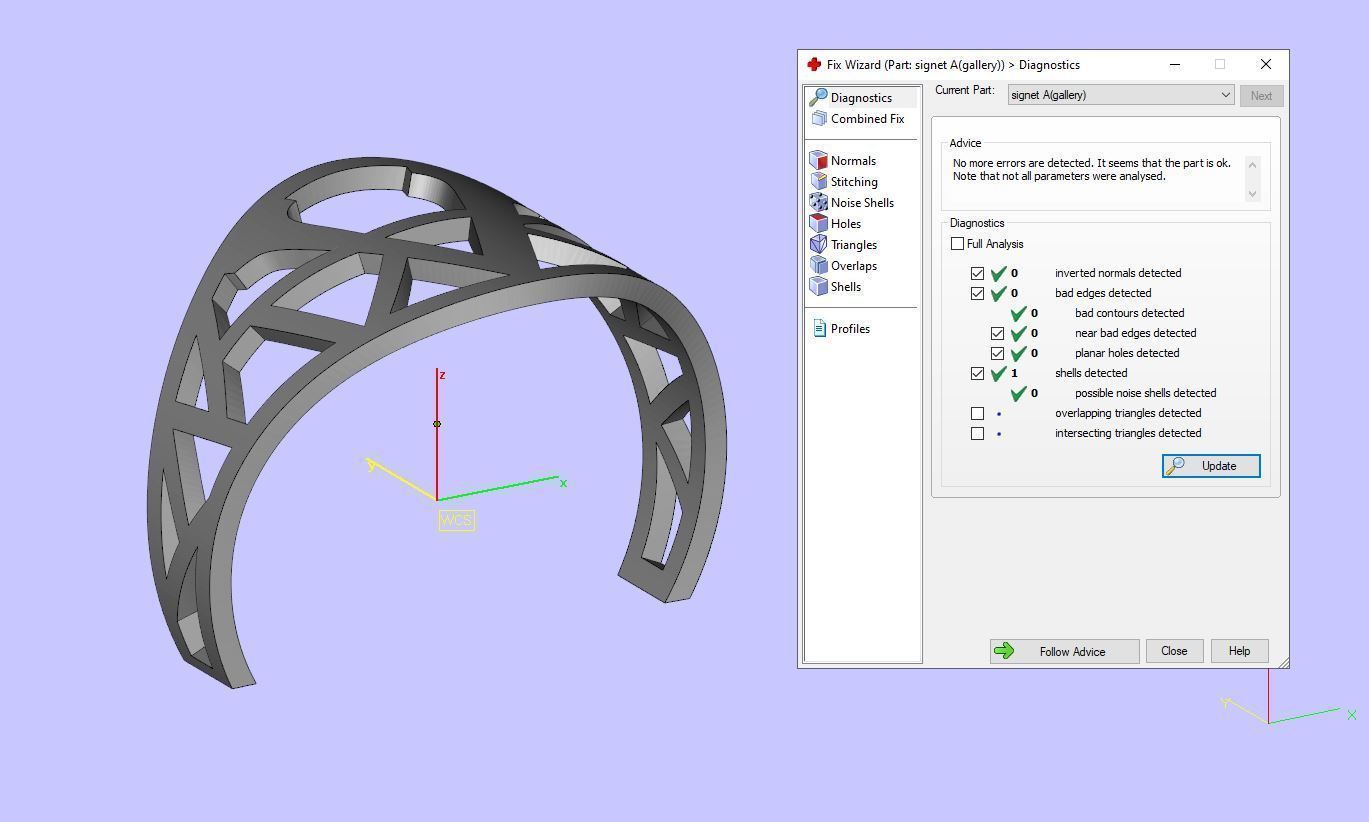Click the WCS label in viewport

click(456, 520)
